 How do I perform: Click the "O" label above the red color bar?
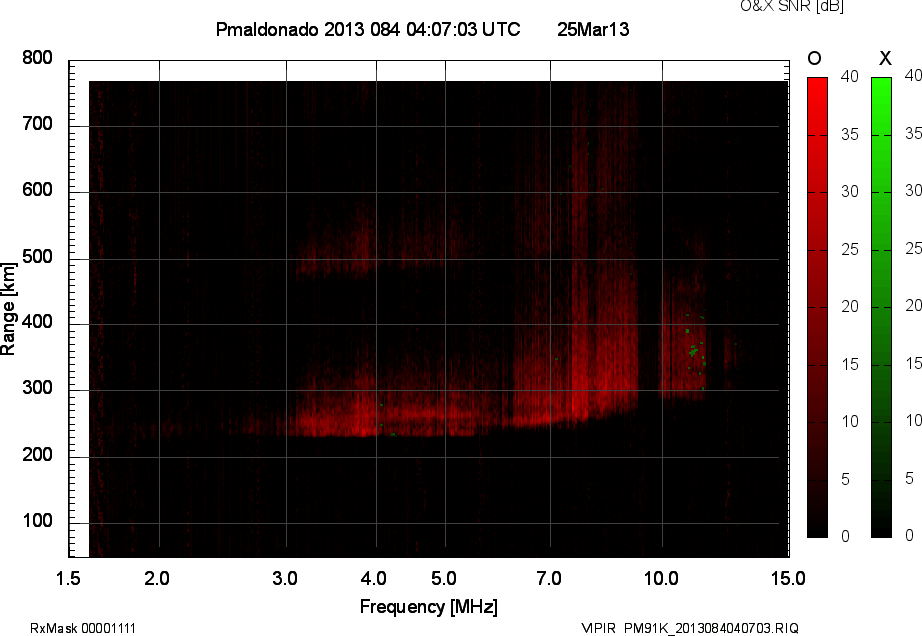(x=814, y=58)
